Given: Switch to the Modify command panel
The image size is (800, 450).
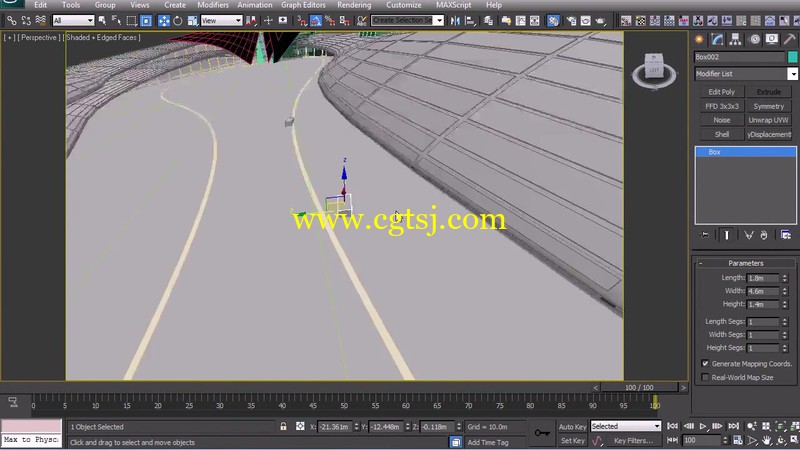Looking at the screenshot, I should click(x=717, y=39).
